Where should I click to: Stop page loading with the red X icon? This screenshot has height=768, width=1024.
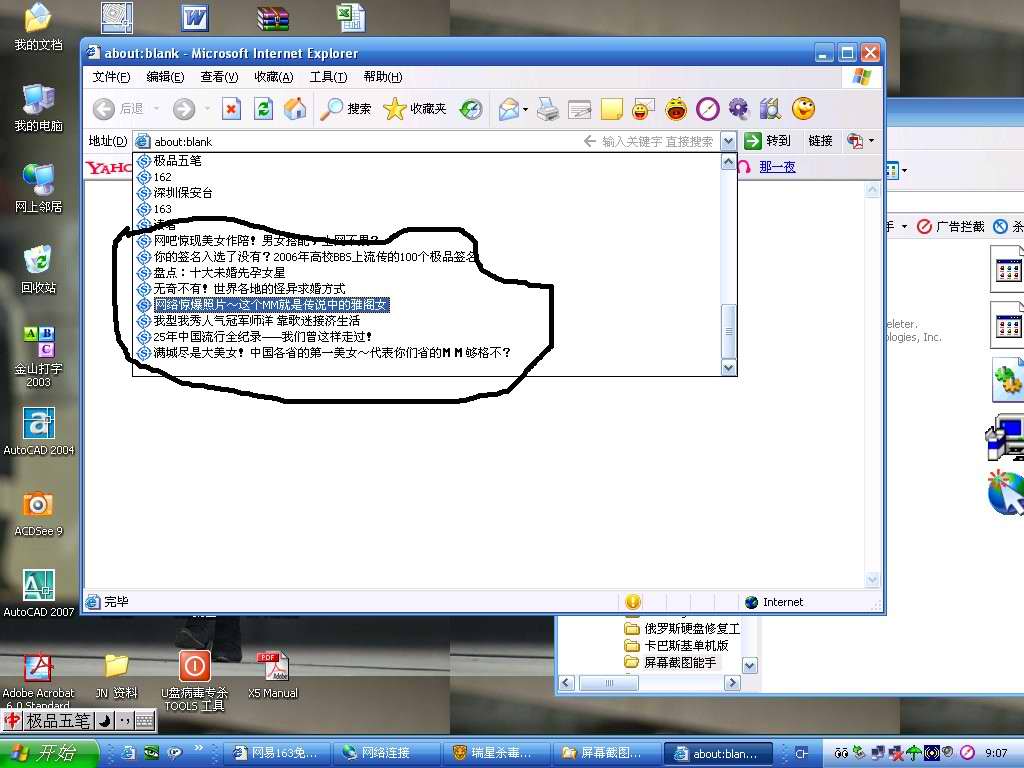pyautogui.click(x=231, y=109)
